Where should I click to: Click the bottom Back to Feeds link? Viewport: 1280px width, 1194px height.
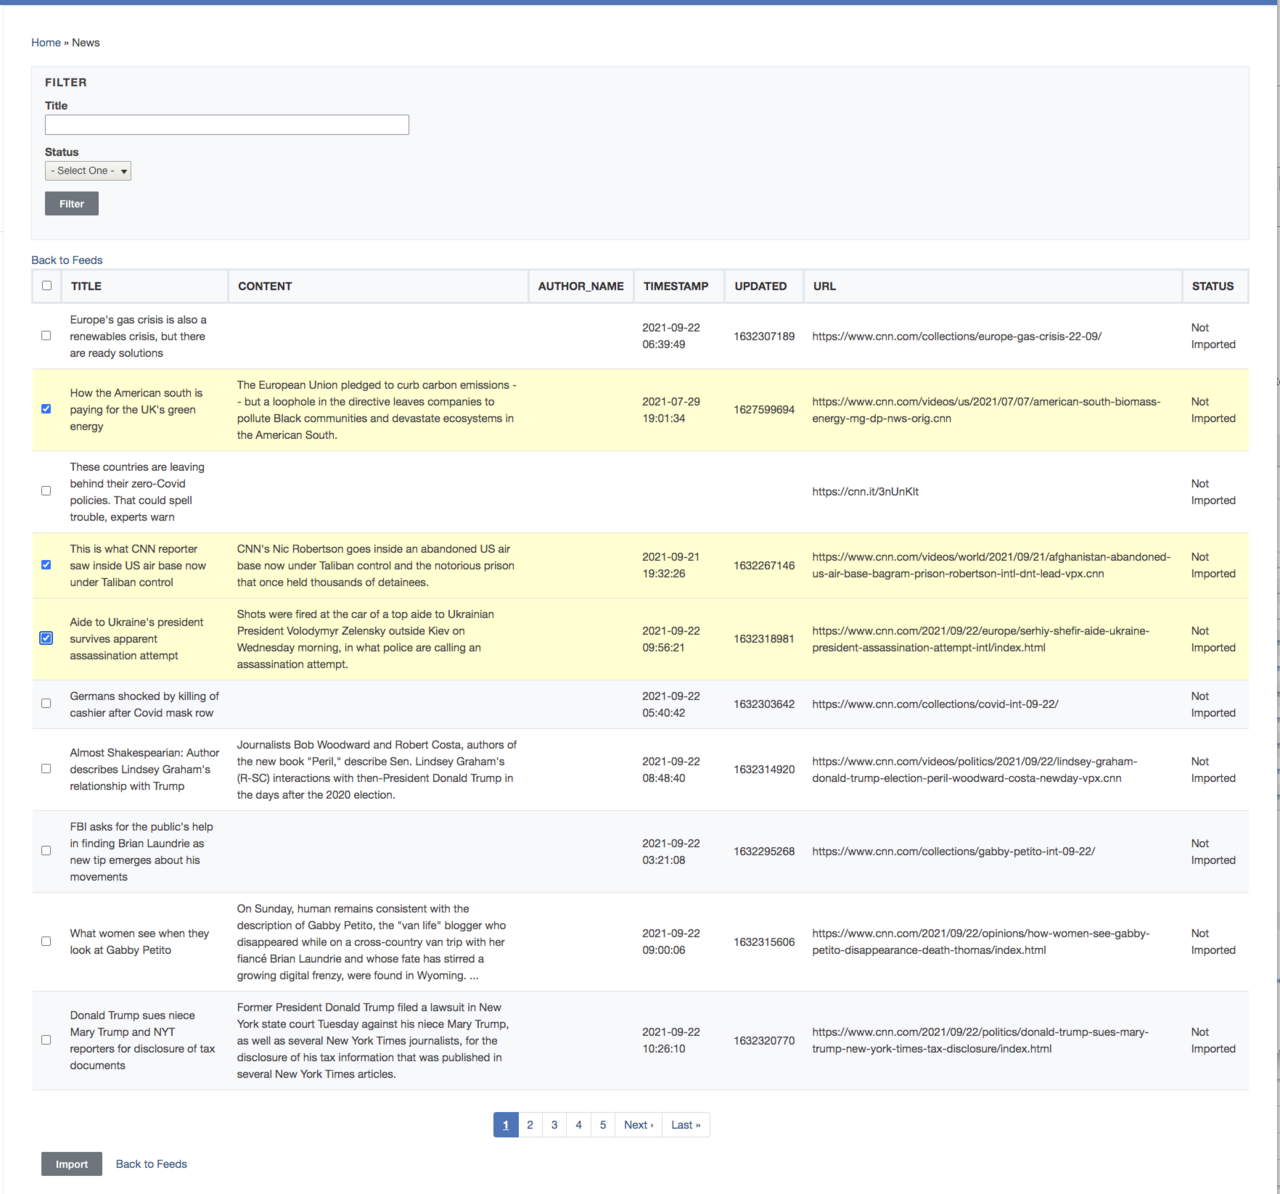point(151,1164)
